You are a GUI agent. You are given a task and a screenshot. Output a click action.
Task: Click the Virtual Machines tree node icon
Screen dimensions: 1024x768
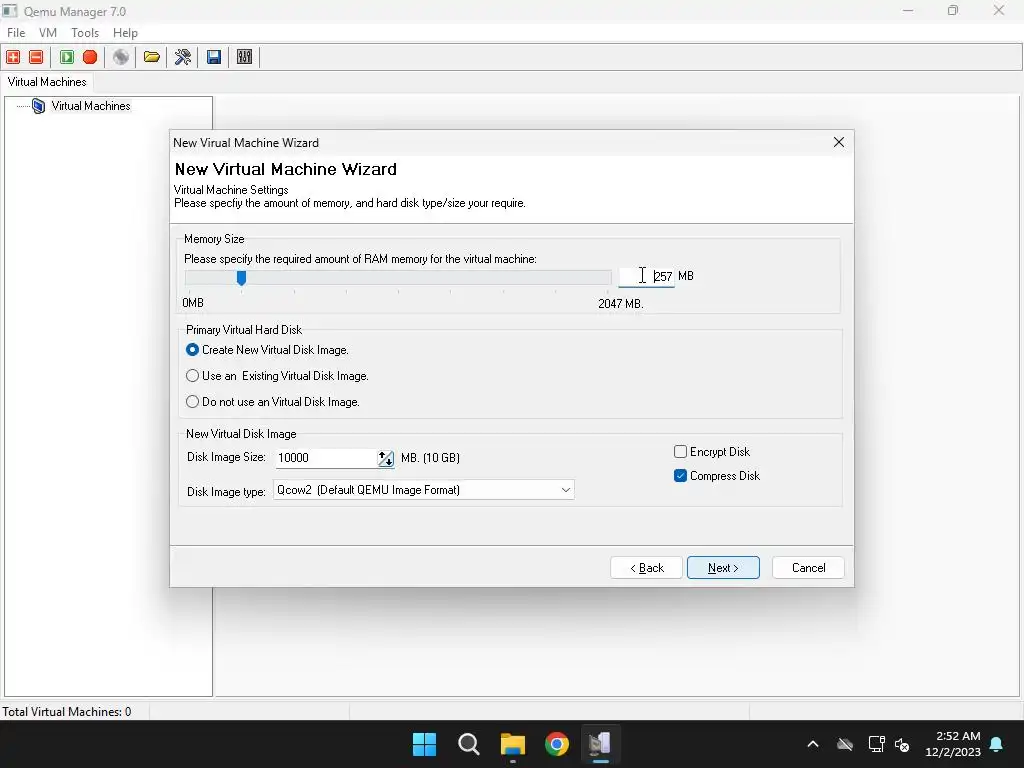pos(39,106)
